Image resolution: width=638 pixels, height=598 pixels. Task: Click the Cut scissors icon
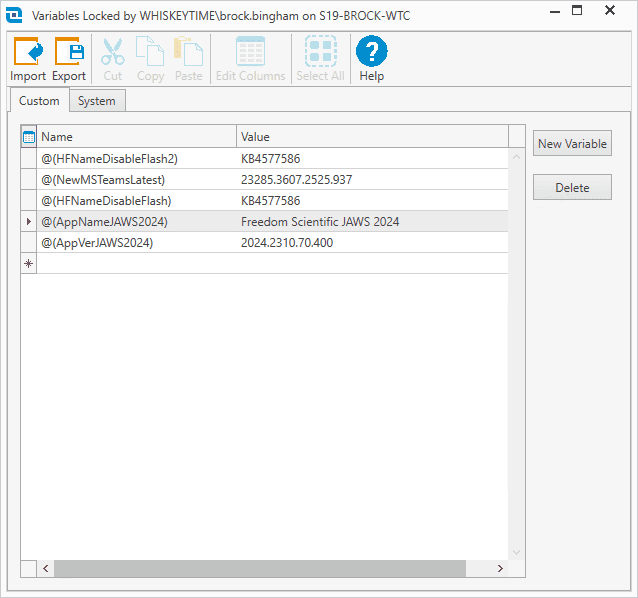pos(113,51)
